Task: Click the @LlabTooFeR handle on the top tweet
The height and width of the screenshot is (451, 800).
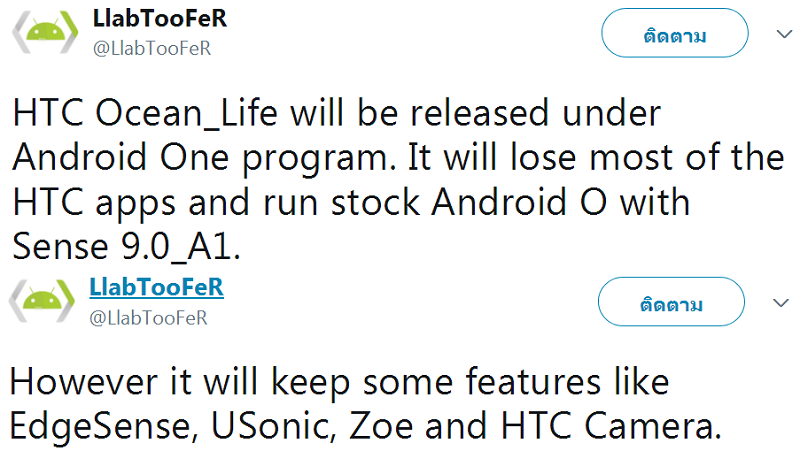Action: [x=152, y=48]
